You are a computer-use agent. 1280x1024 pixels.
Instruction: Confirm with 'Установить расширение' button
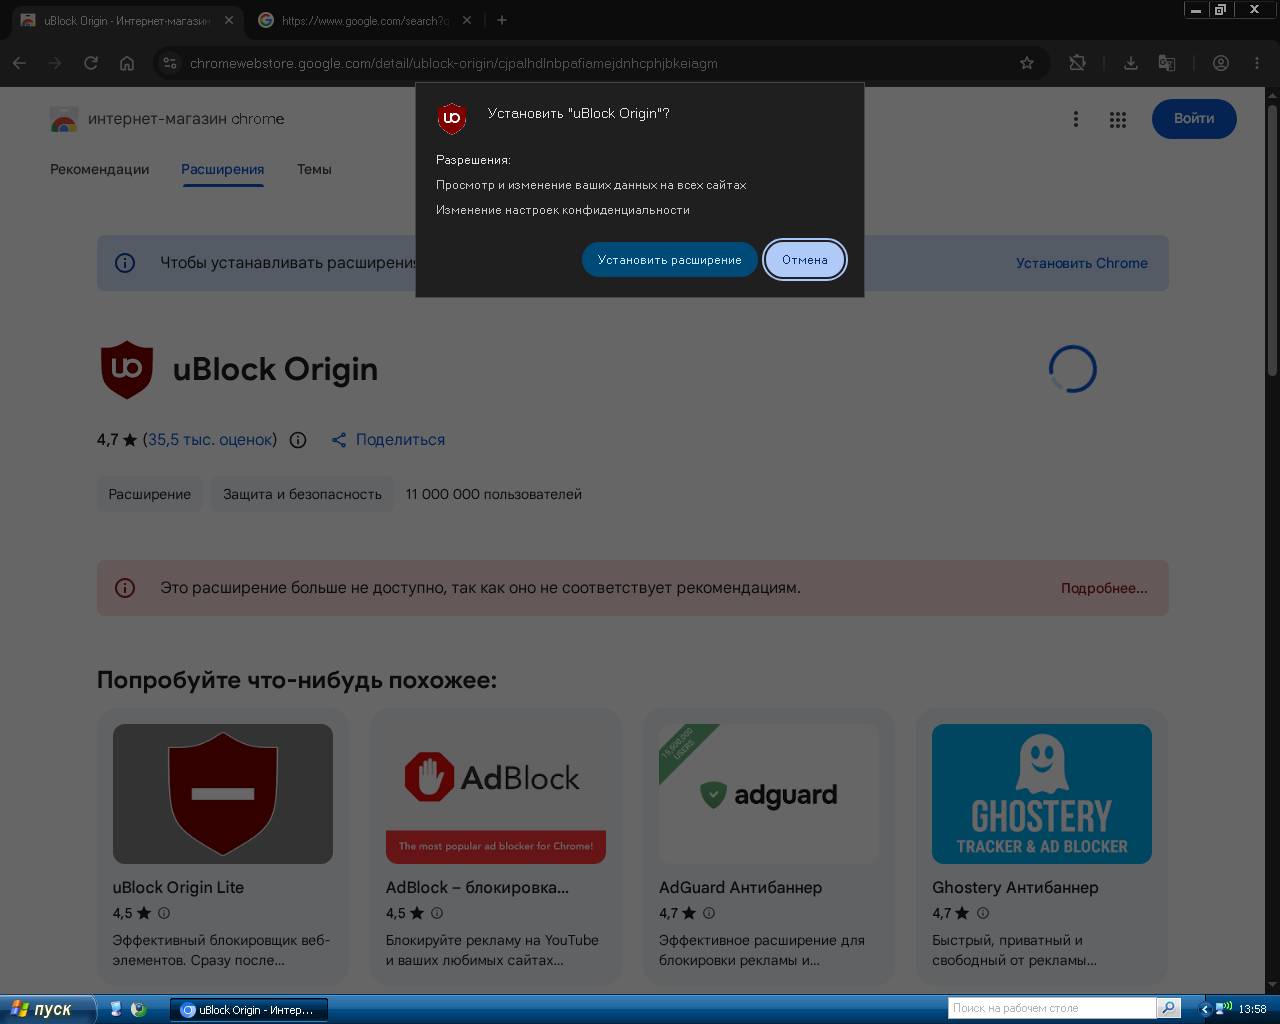click(670, 260)
